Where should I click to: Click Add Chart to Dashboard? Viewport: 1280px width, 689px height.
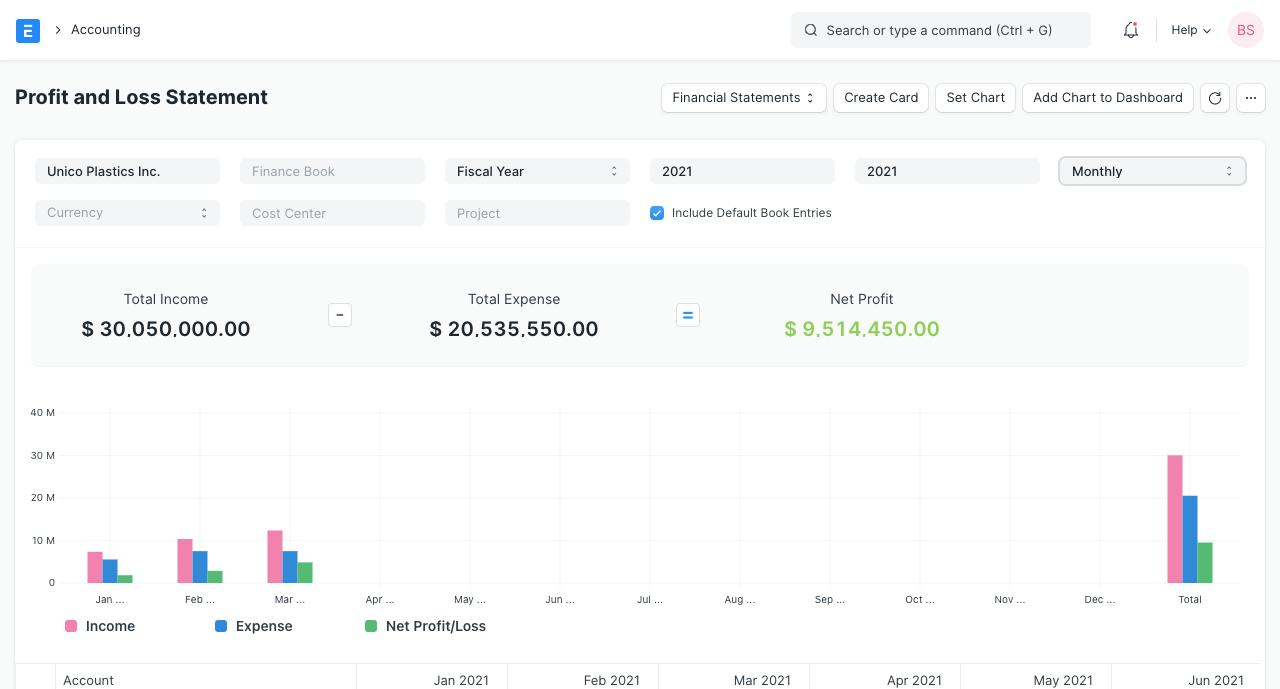[1107, 98]
